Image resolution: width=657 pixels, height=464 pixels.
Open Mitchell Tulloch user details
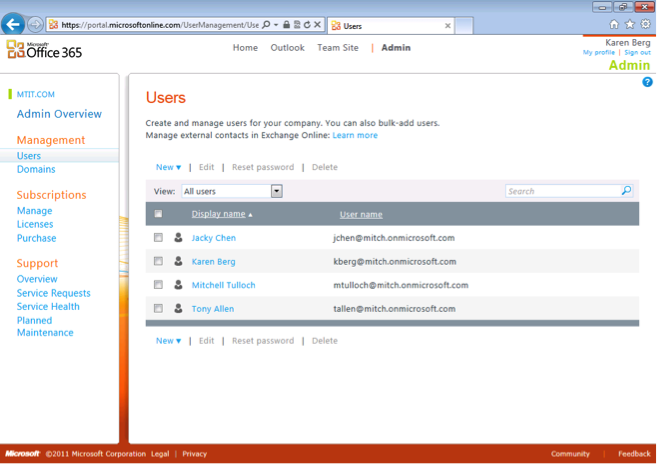click(x=223, y=285)
